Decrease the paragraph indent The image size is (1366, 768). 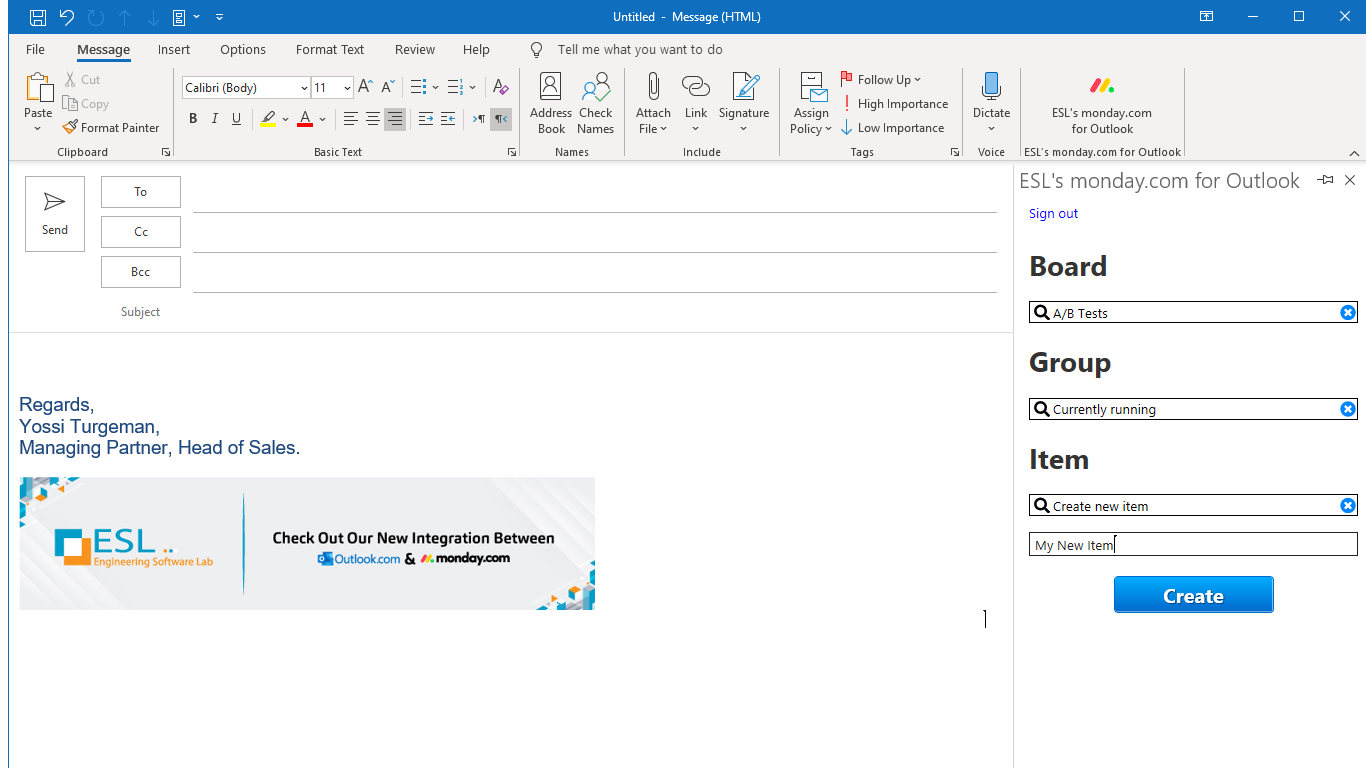pos(426,119)
